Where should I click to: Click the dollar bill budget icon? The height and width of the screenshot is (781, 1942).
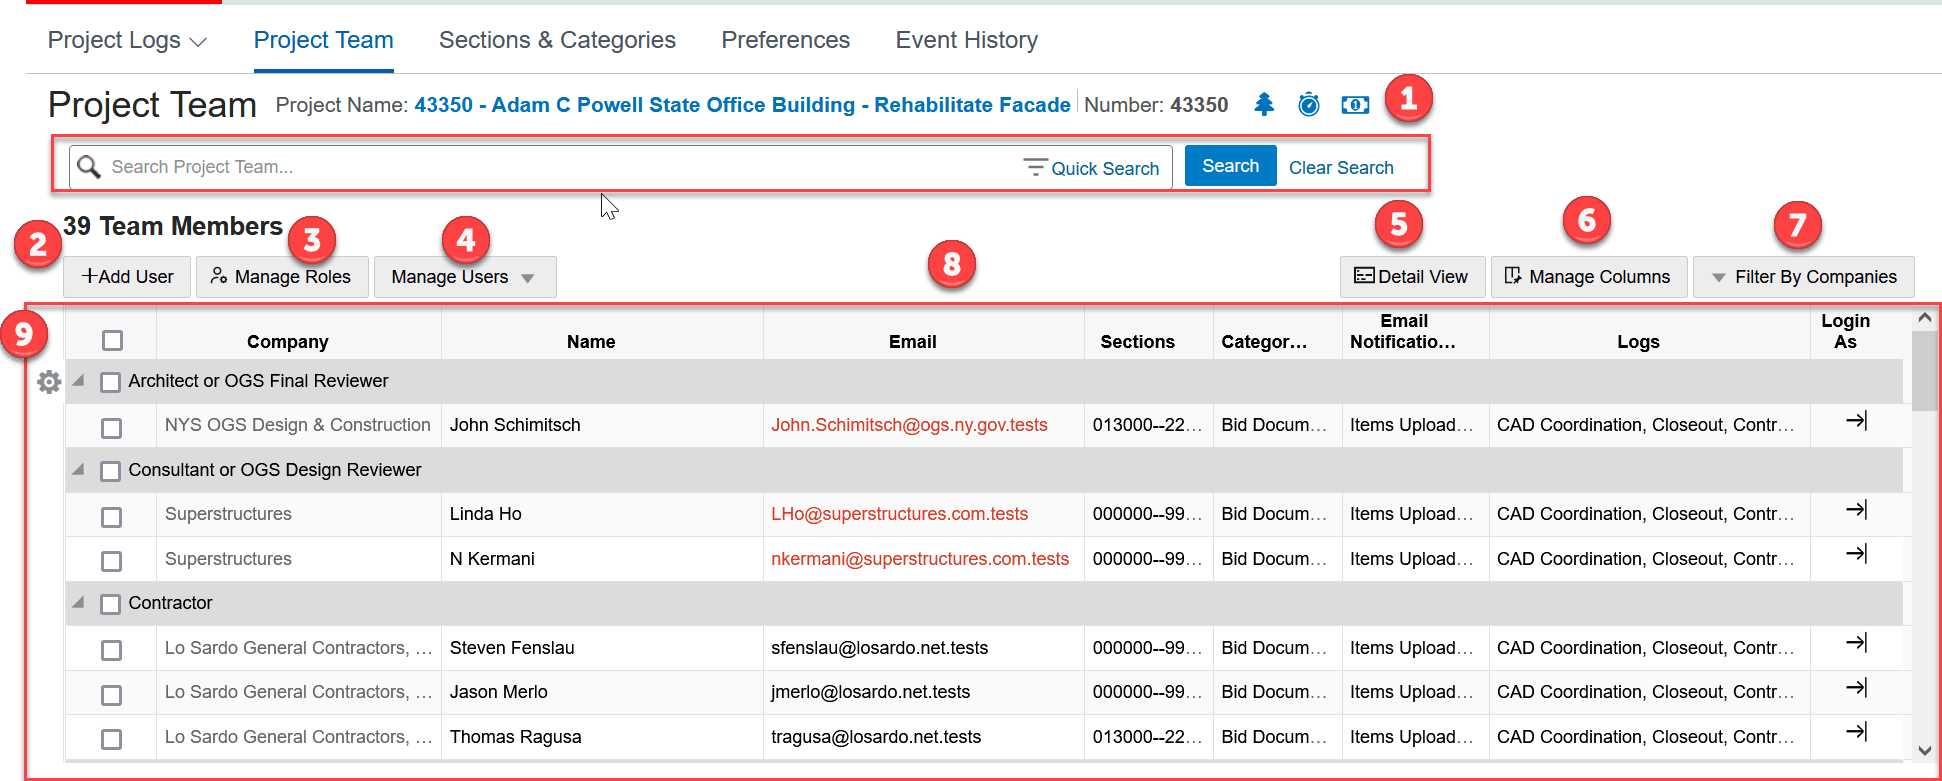pos(1355,105)
